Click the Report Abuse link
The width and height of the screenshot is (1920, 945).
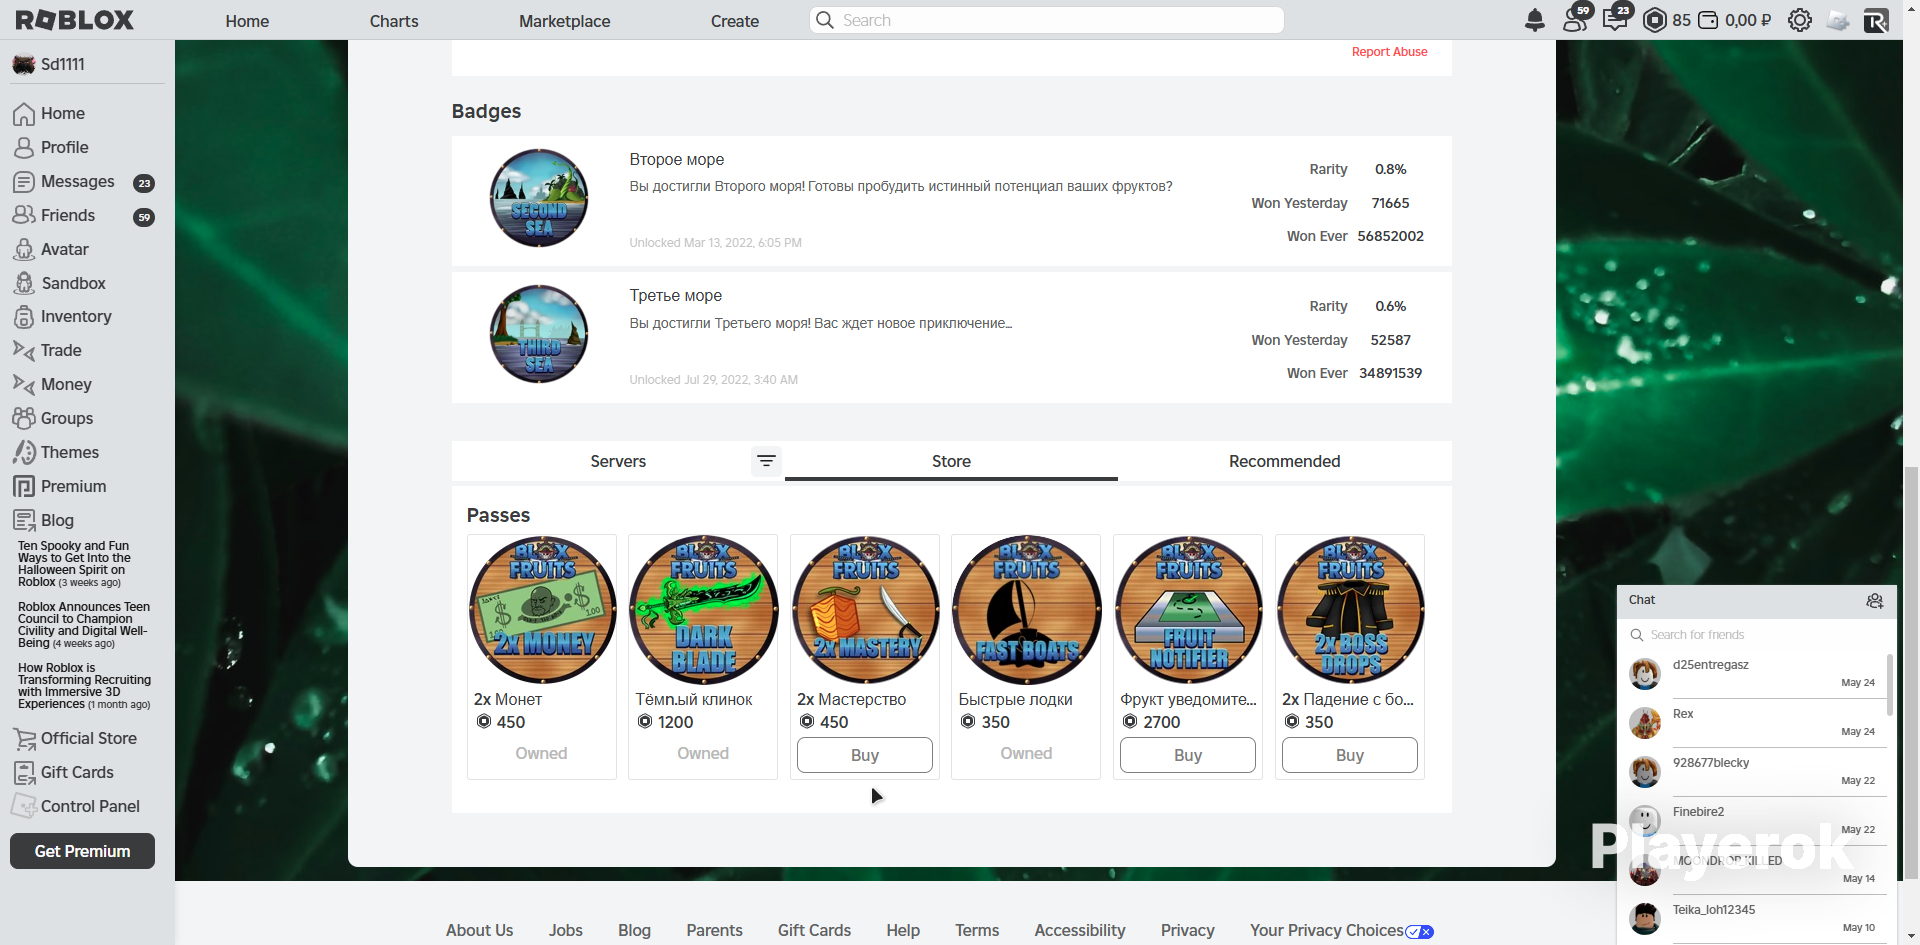point(1390,52)
